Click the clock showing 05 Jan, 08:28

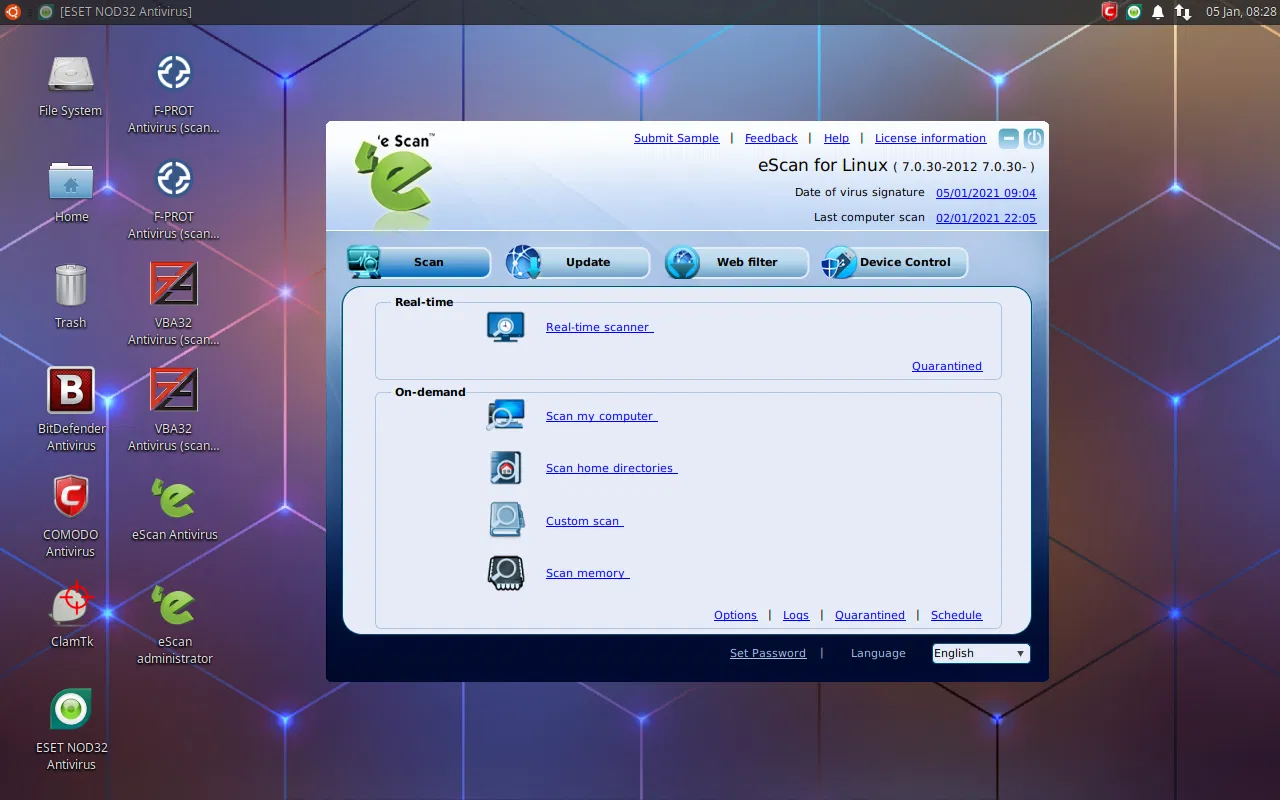point(1239,12)
